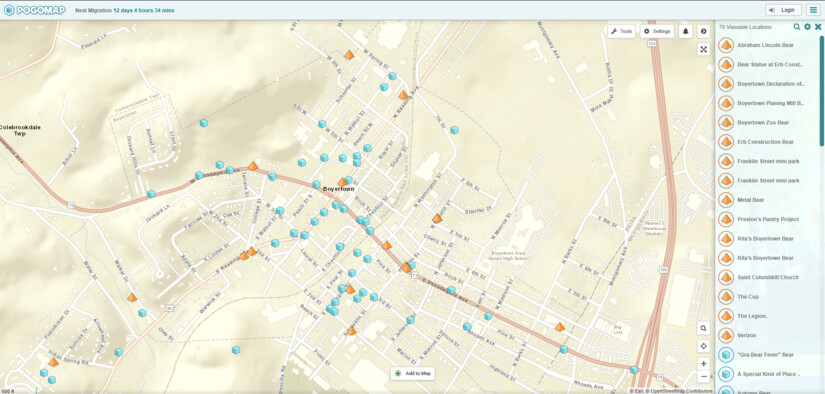The height and width of the screenshot is (394, 825).
Task: Select Abraham Lincoln Bear in list
Action: point(767,46)
